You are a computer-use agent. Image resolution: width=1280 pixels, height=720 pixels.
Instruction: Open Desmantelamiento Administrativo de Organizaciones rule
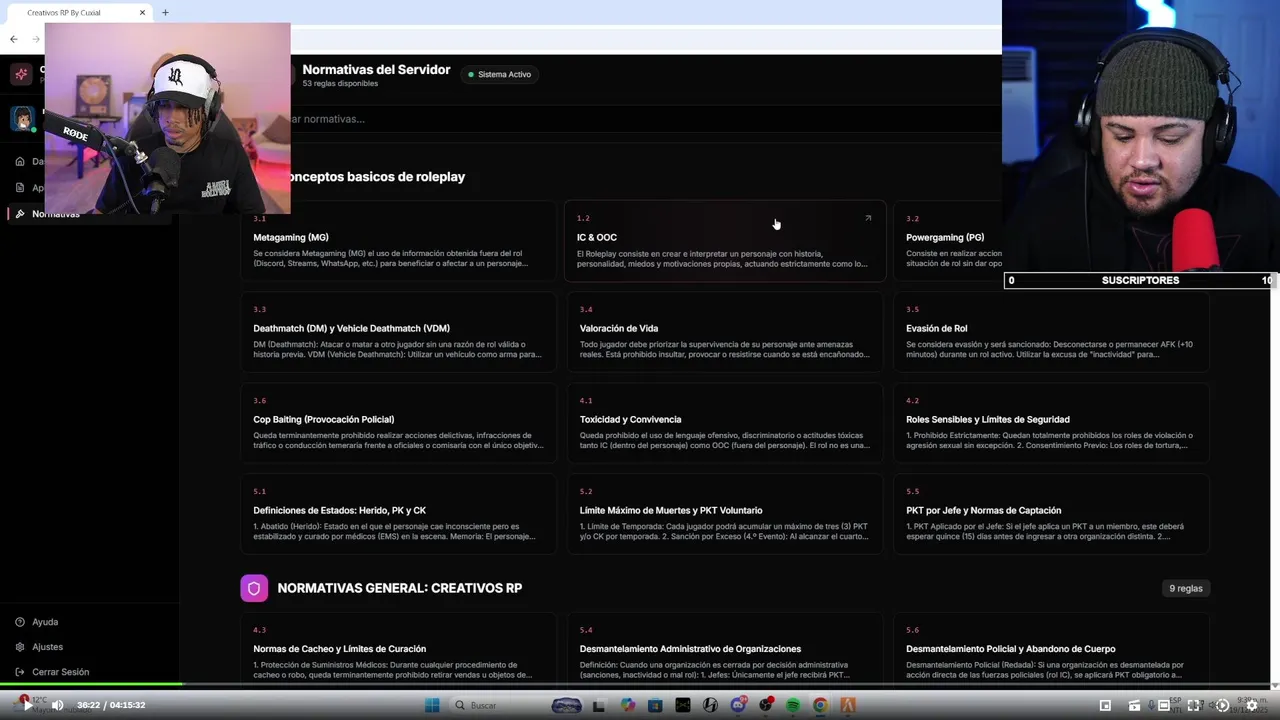pyautogui.click(x=725, y=650)
